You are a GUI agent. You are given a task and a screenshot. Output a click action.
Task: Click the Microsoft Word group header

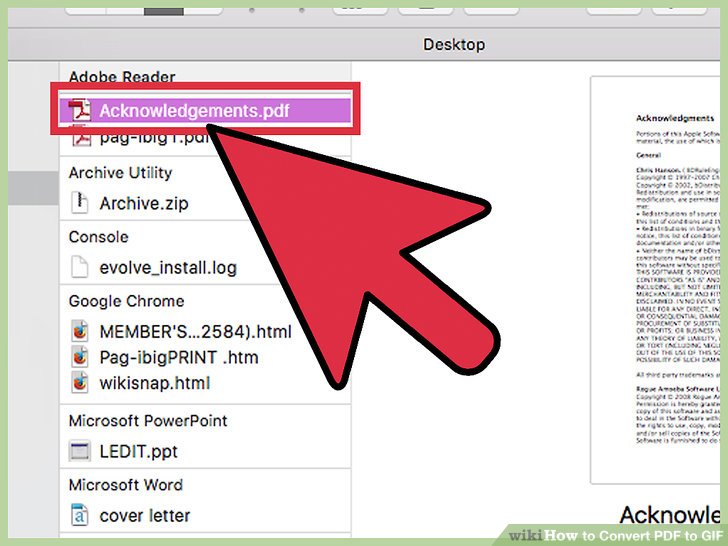[x=126, y=485]
